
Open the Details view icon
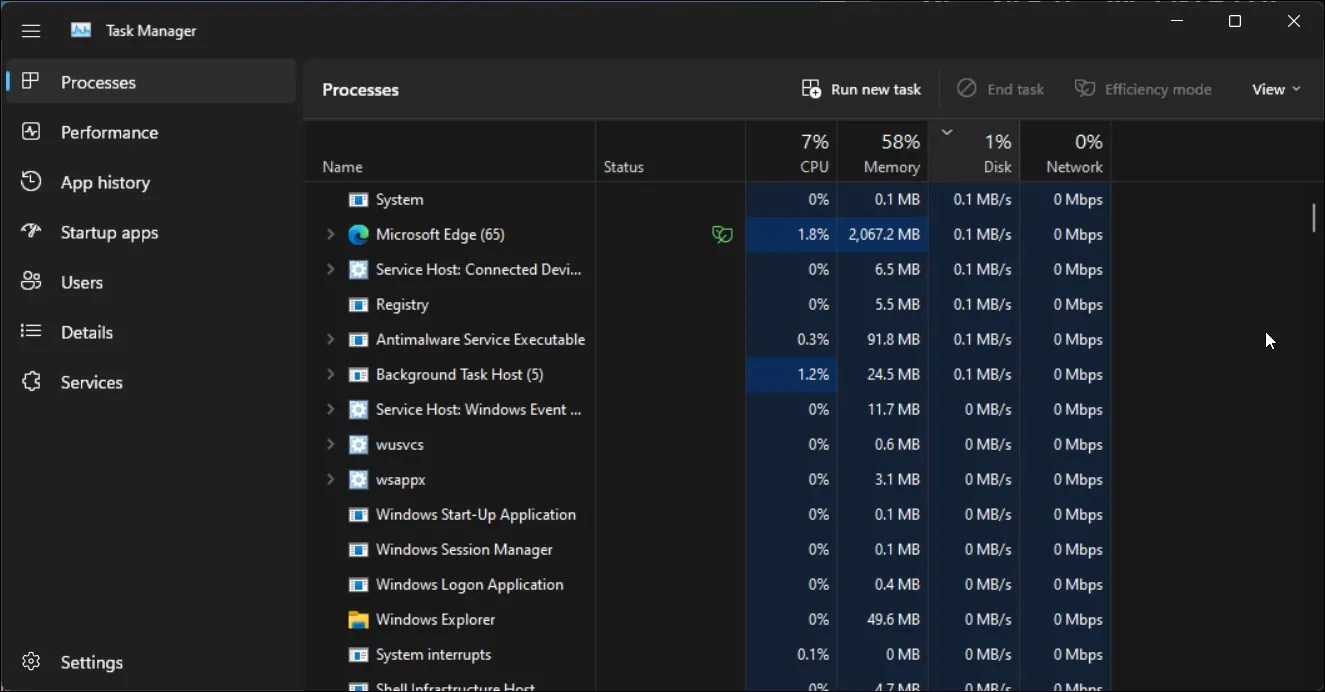[x=31, y=332]
